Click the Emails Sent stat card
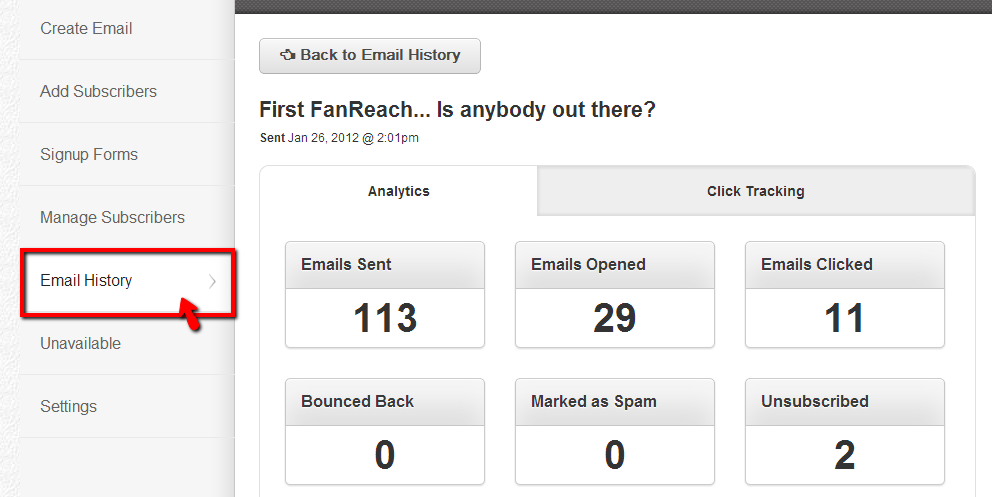The width and height of the screenshot is (992, 497). 385,295
